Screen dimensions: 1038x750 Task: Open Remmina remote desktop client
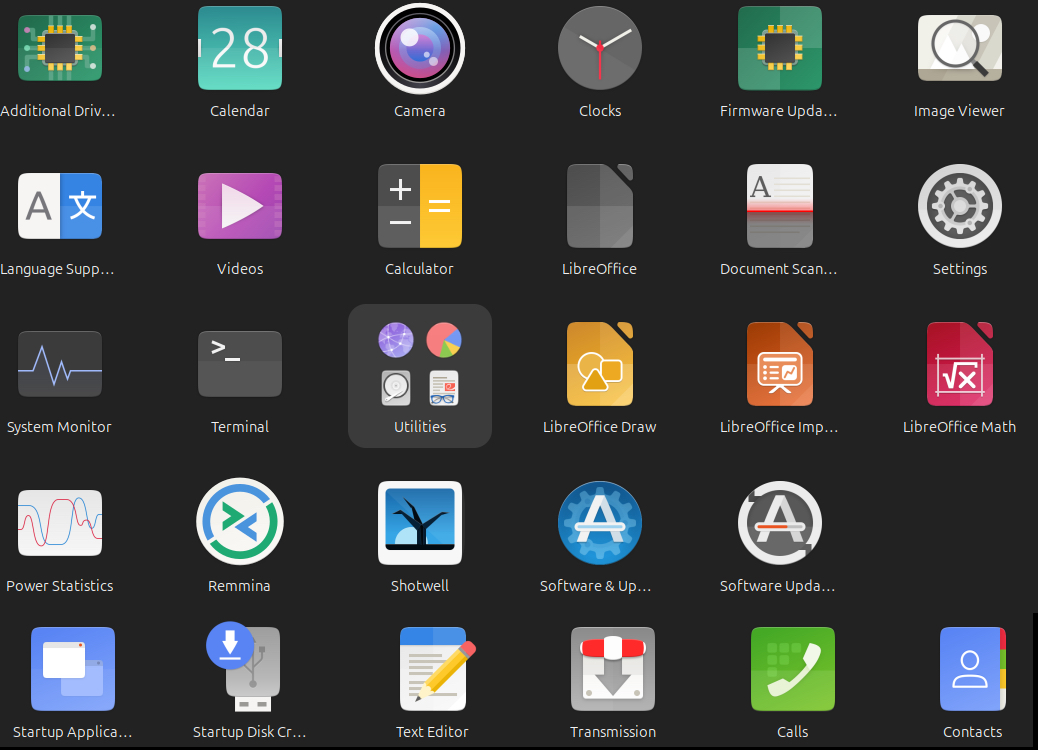click(240, 523)
